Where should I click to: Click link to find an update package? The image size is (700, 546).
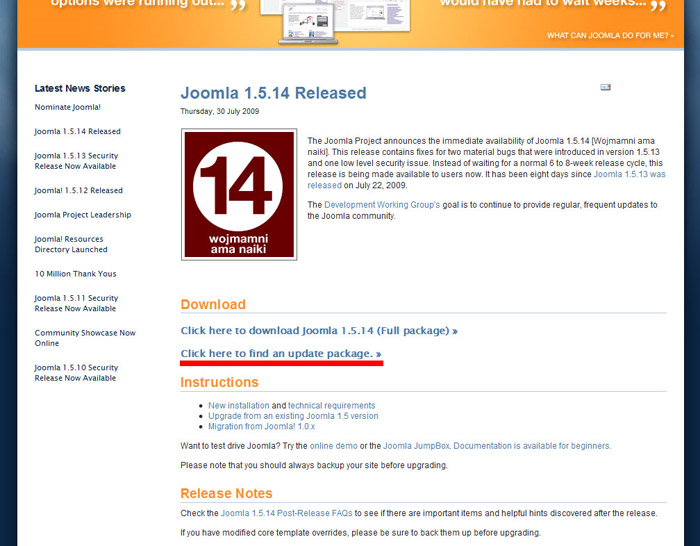pyautogui.click(x=281, y=354)
